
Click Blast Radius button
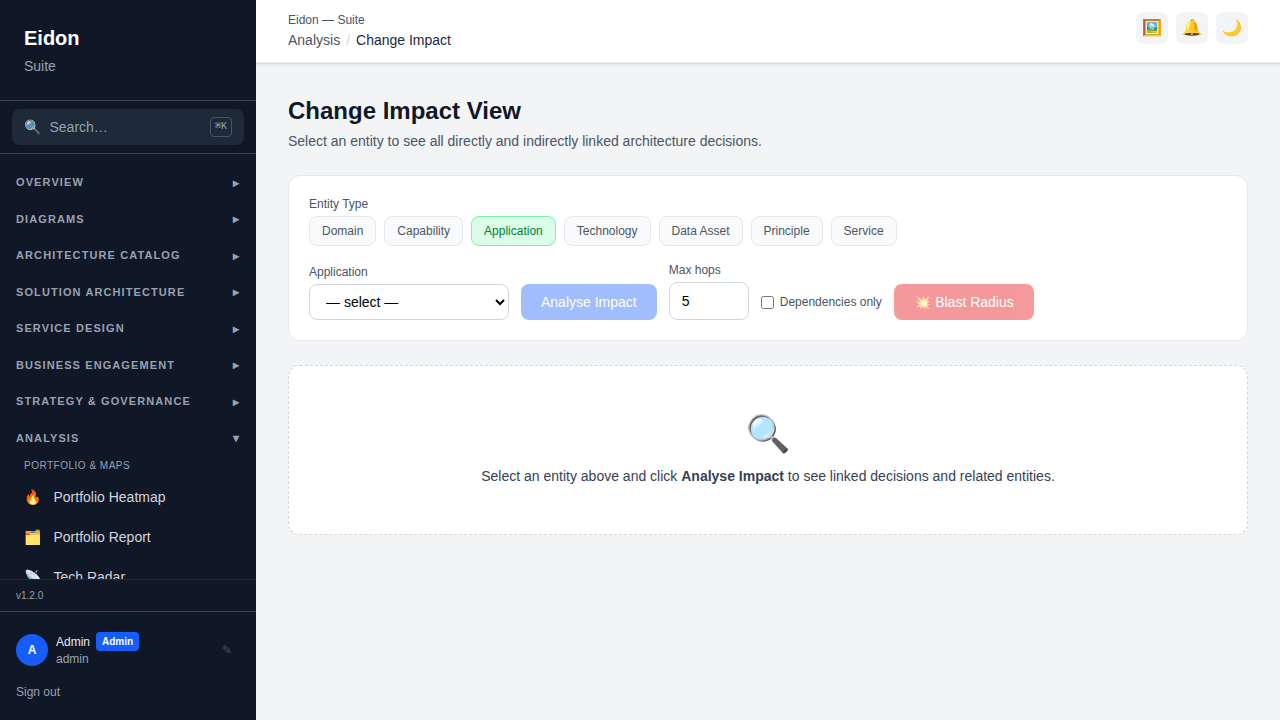click(964, 302)
